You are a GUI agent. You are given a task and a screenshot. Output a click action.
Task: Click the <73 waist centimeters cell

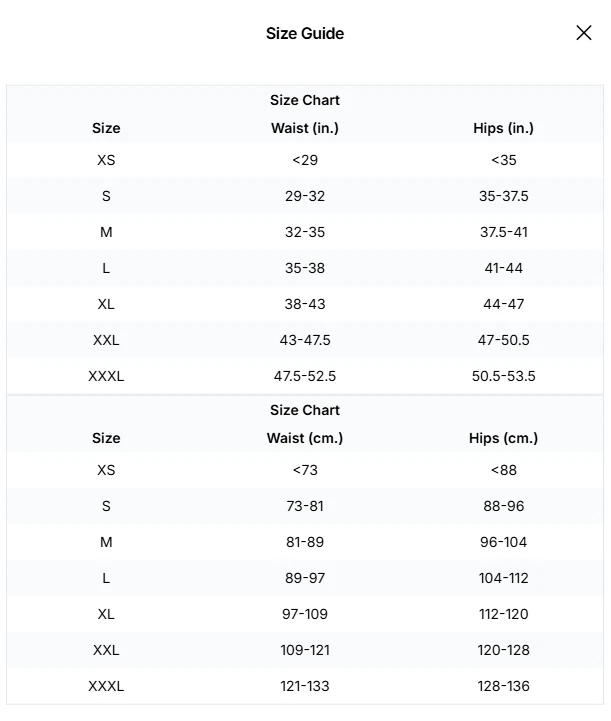305,470
